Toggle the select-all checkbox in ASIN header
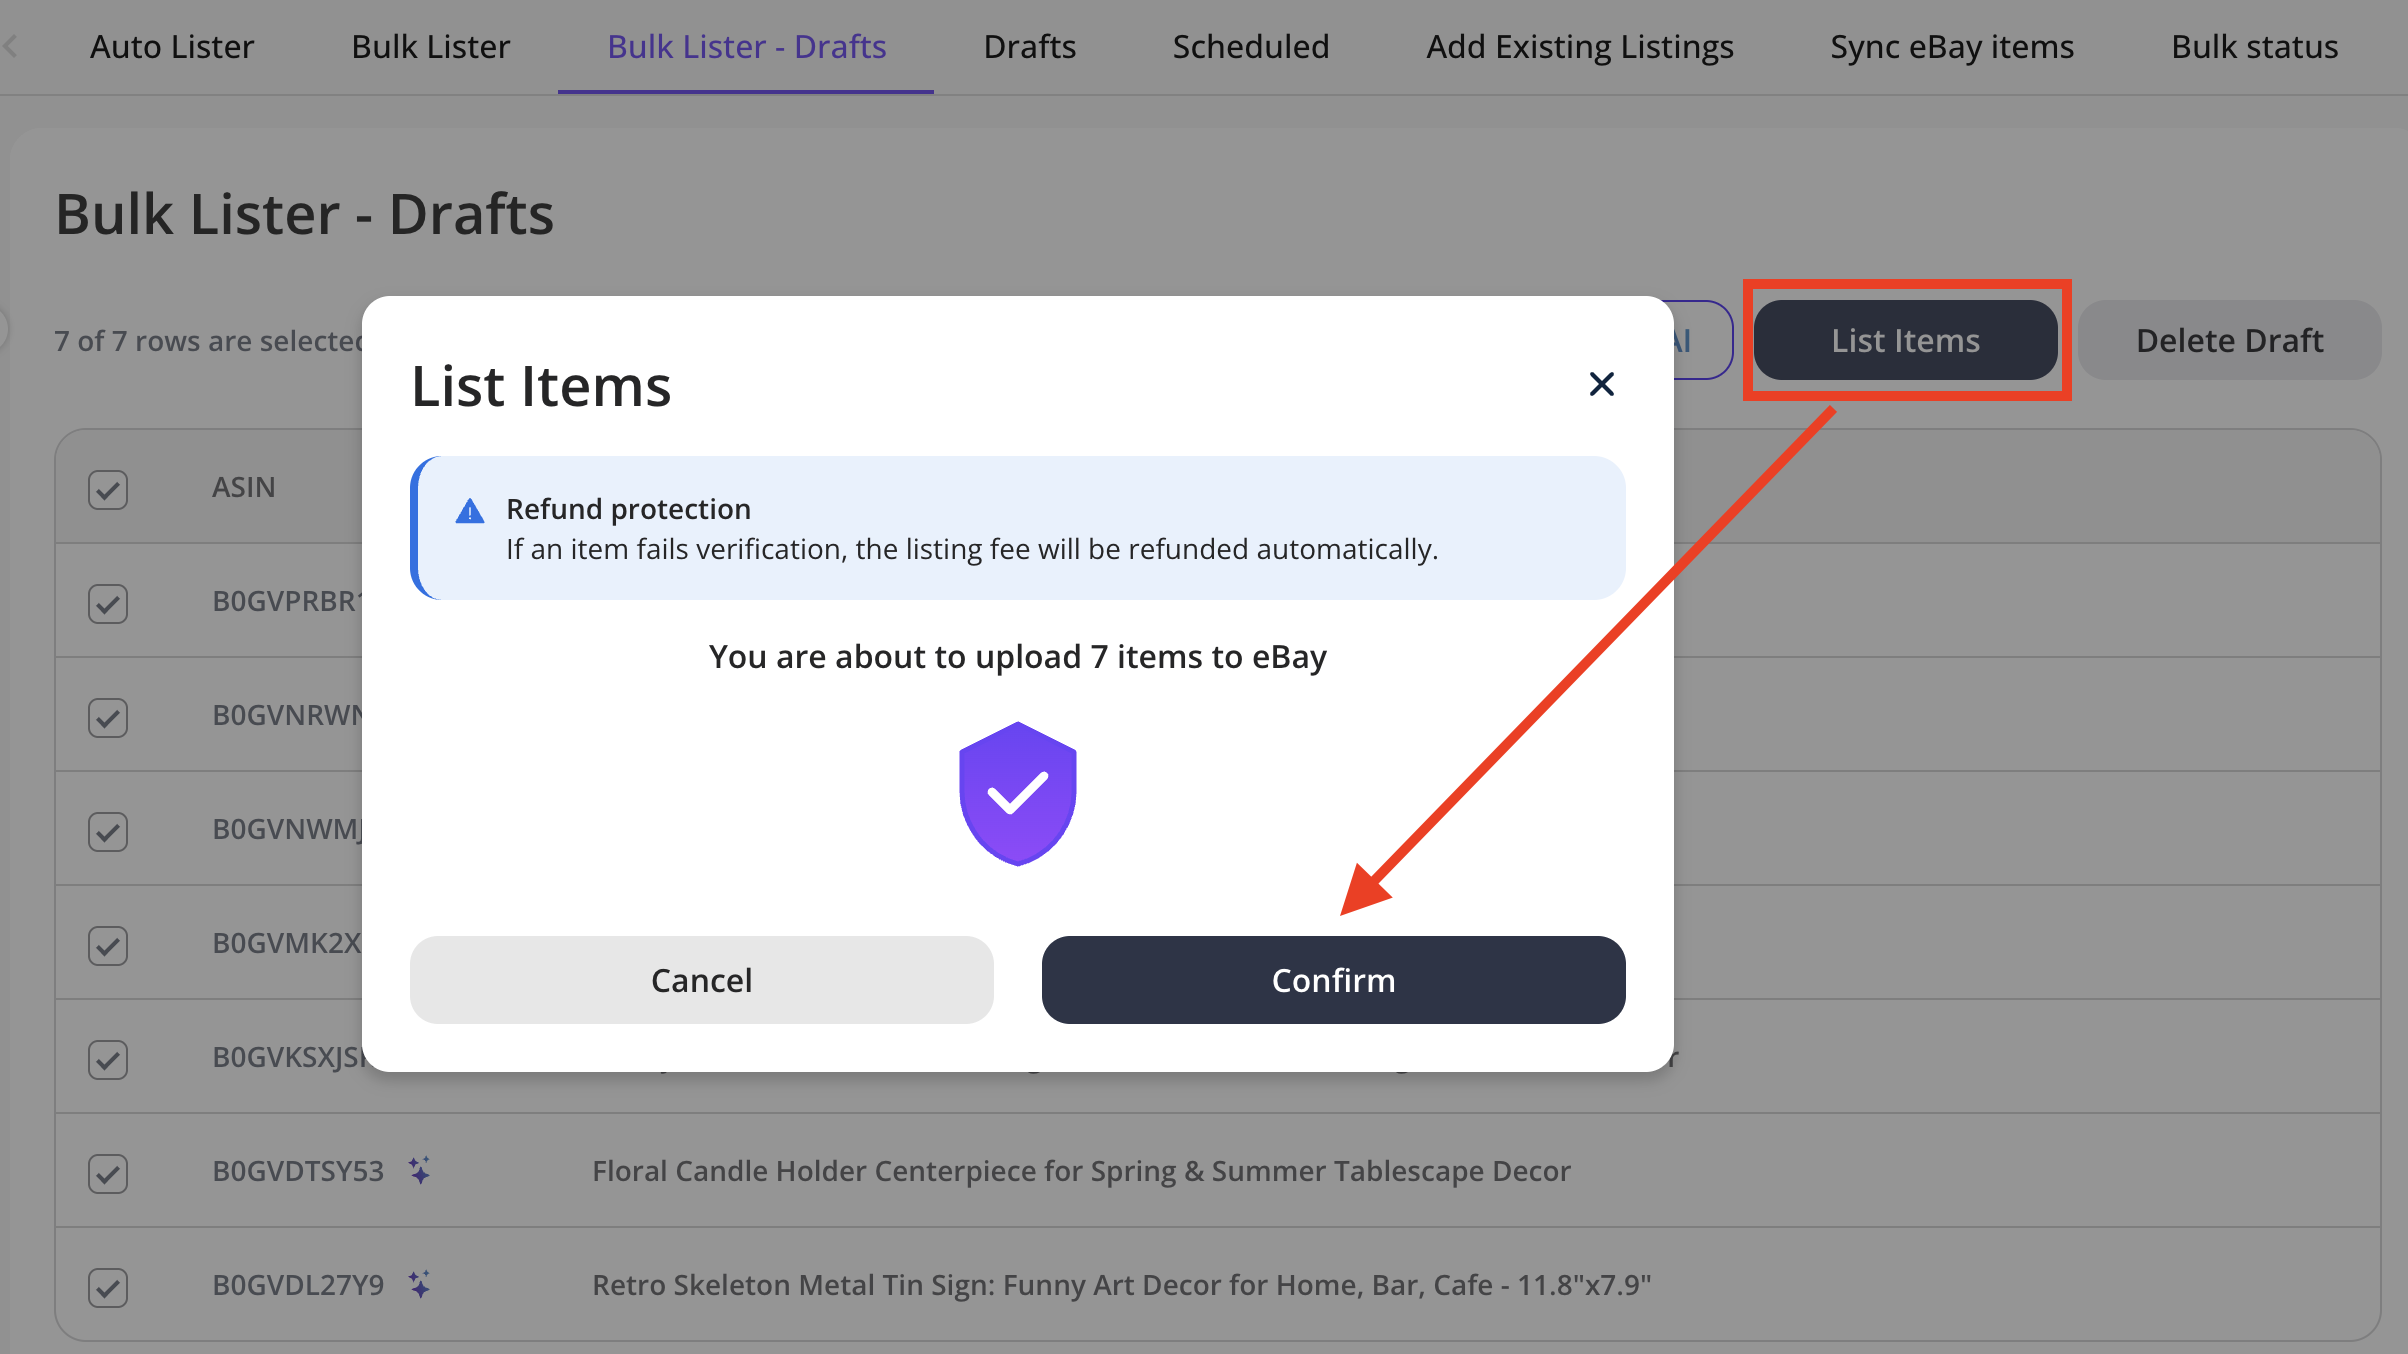The width and height of the screenshot is (2408, 1354). click(x=108, y=490)
